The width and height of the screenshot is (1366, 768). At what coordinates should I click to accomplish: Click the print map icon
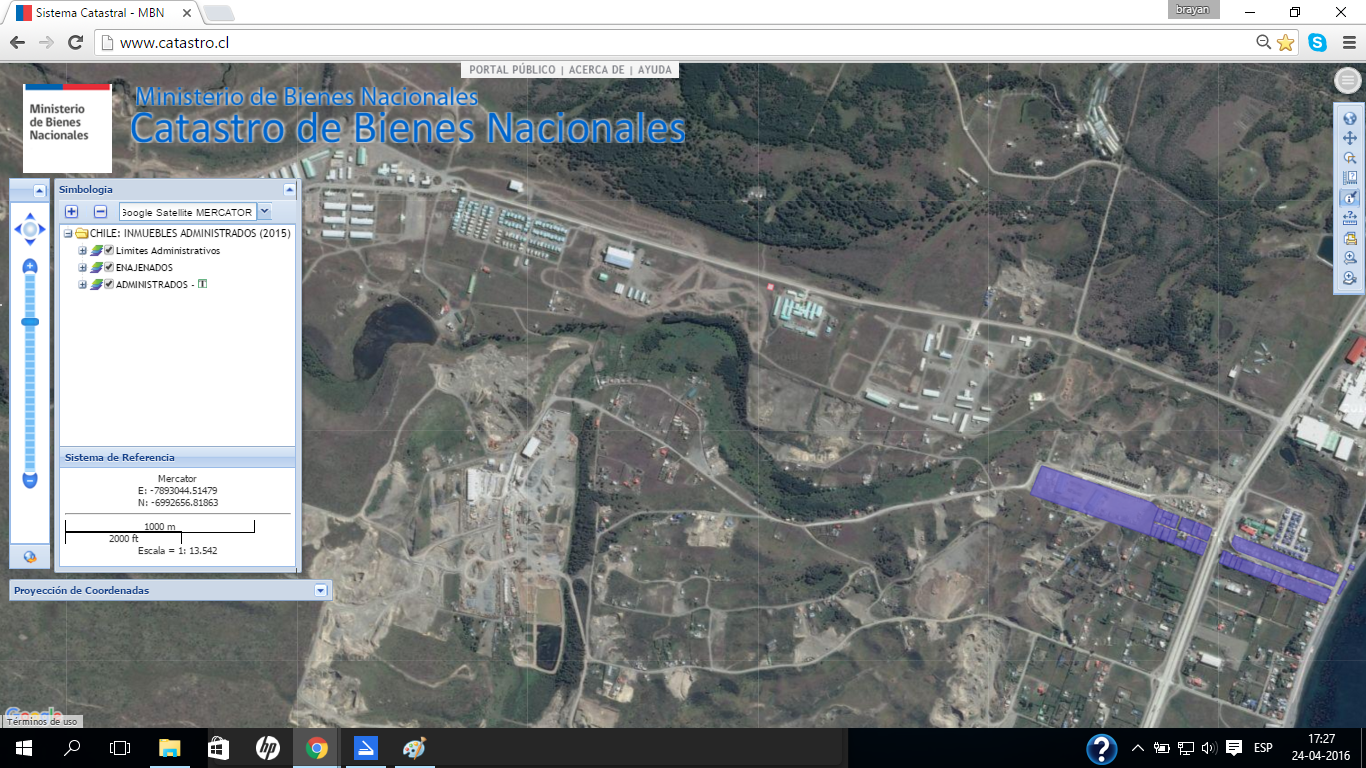(x=1349, y=238)
